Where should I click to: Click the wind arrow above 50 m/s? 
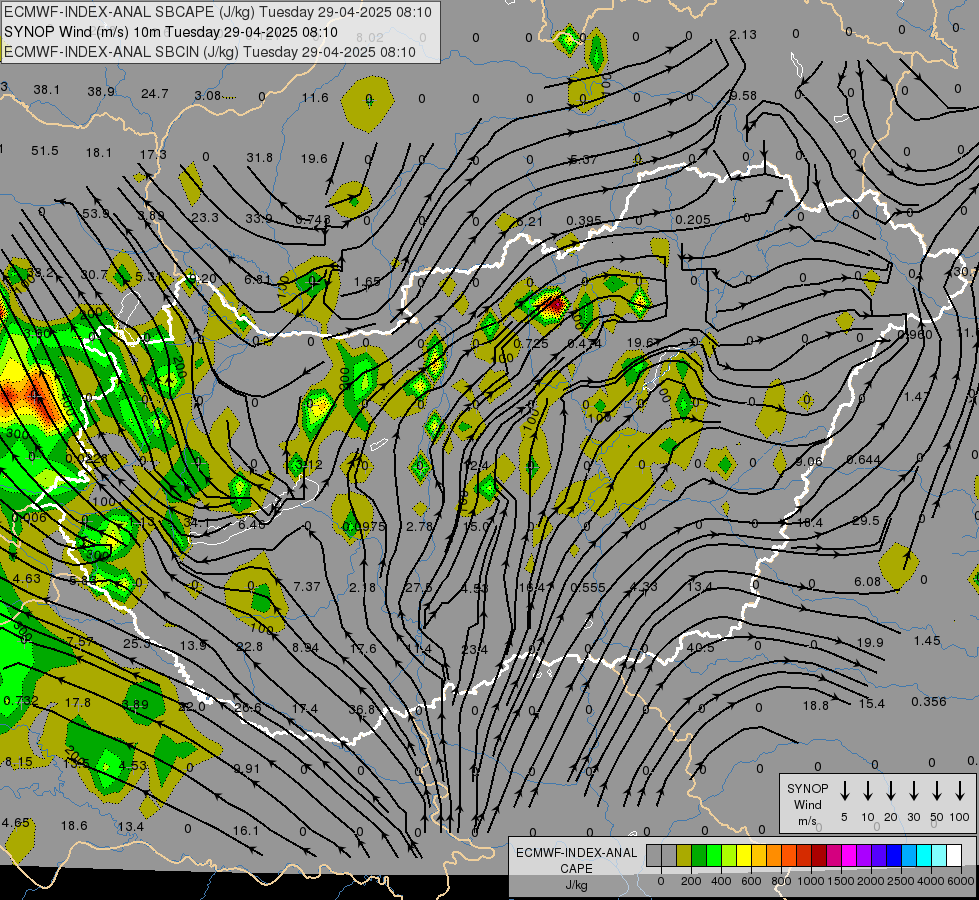(x=937, y=791)
